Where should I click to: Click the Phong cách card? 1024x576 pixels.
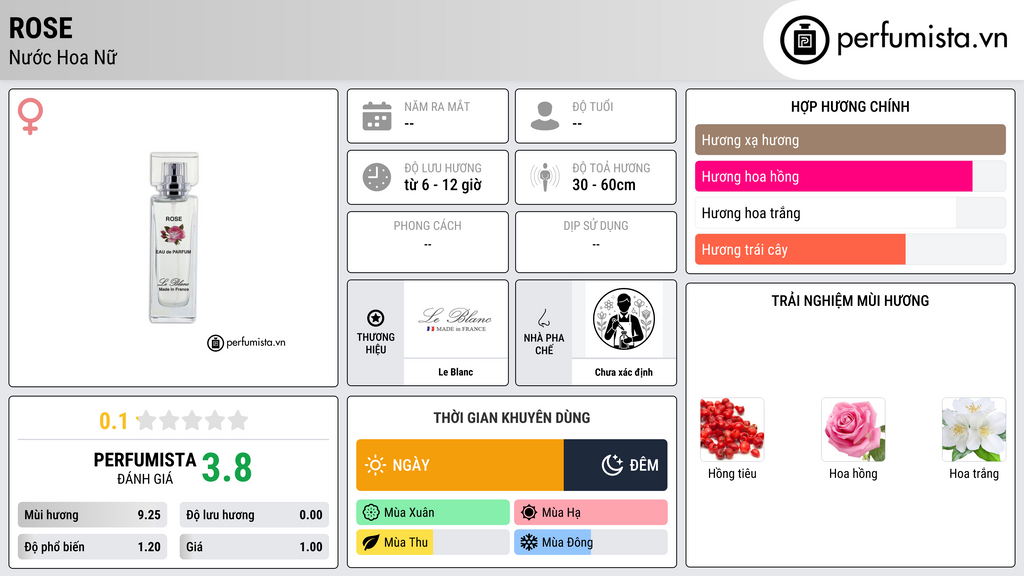(428, 242)
